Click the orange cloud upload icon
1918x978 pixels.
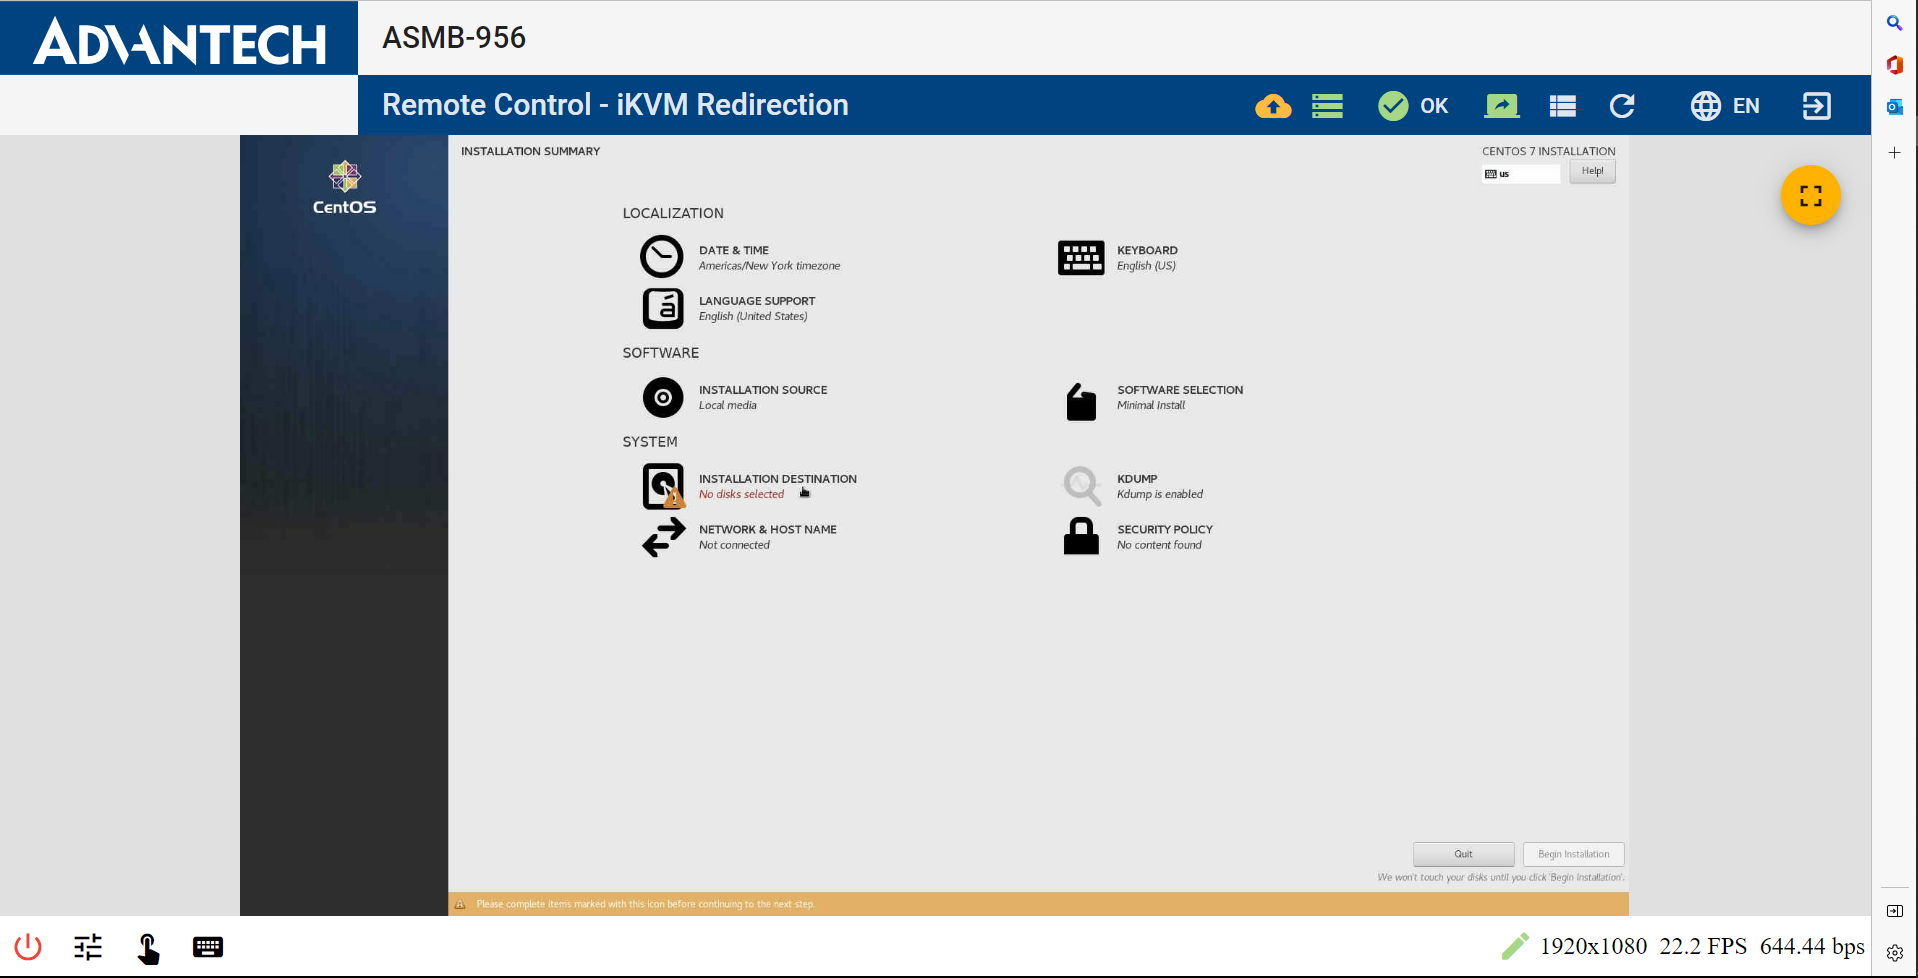point(1273,106)
